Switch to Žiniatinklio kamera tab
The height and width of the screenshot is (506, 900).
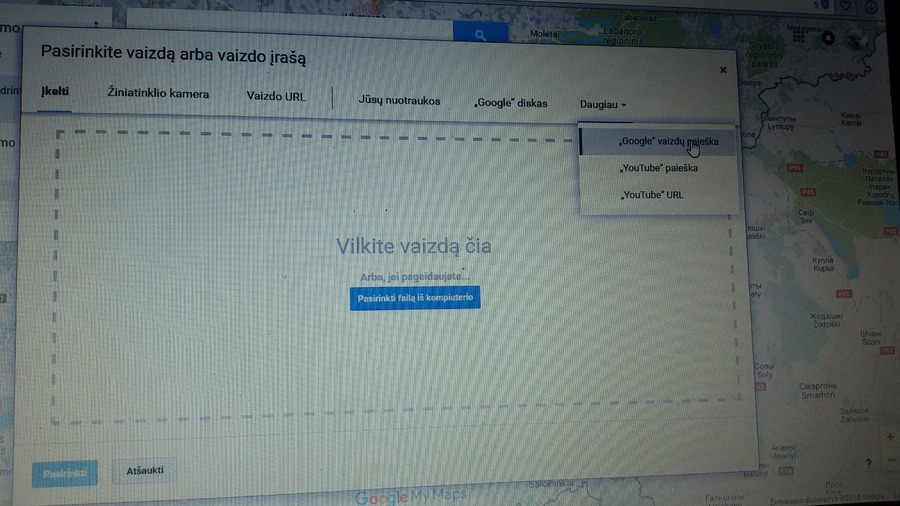click(158, 94)
